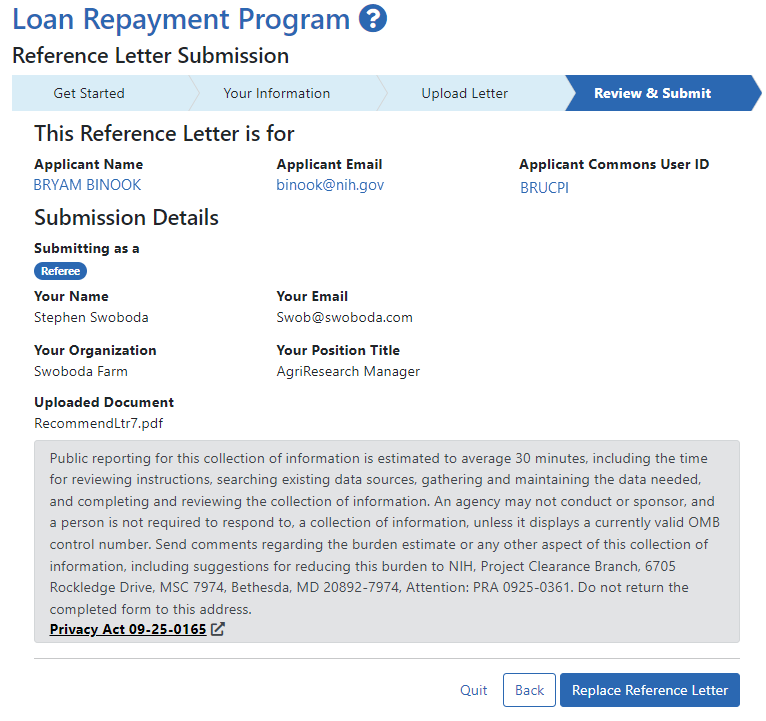Viewport: 766px width, 721px height.
Task: Click the Your Name label
Action: tap(71, 296)
